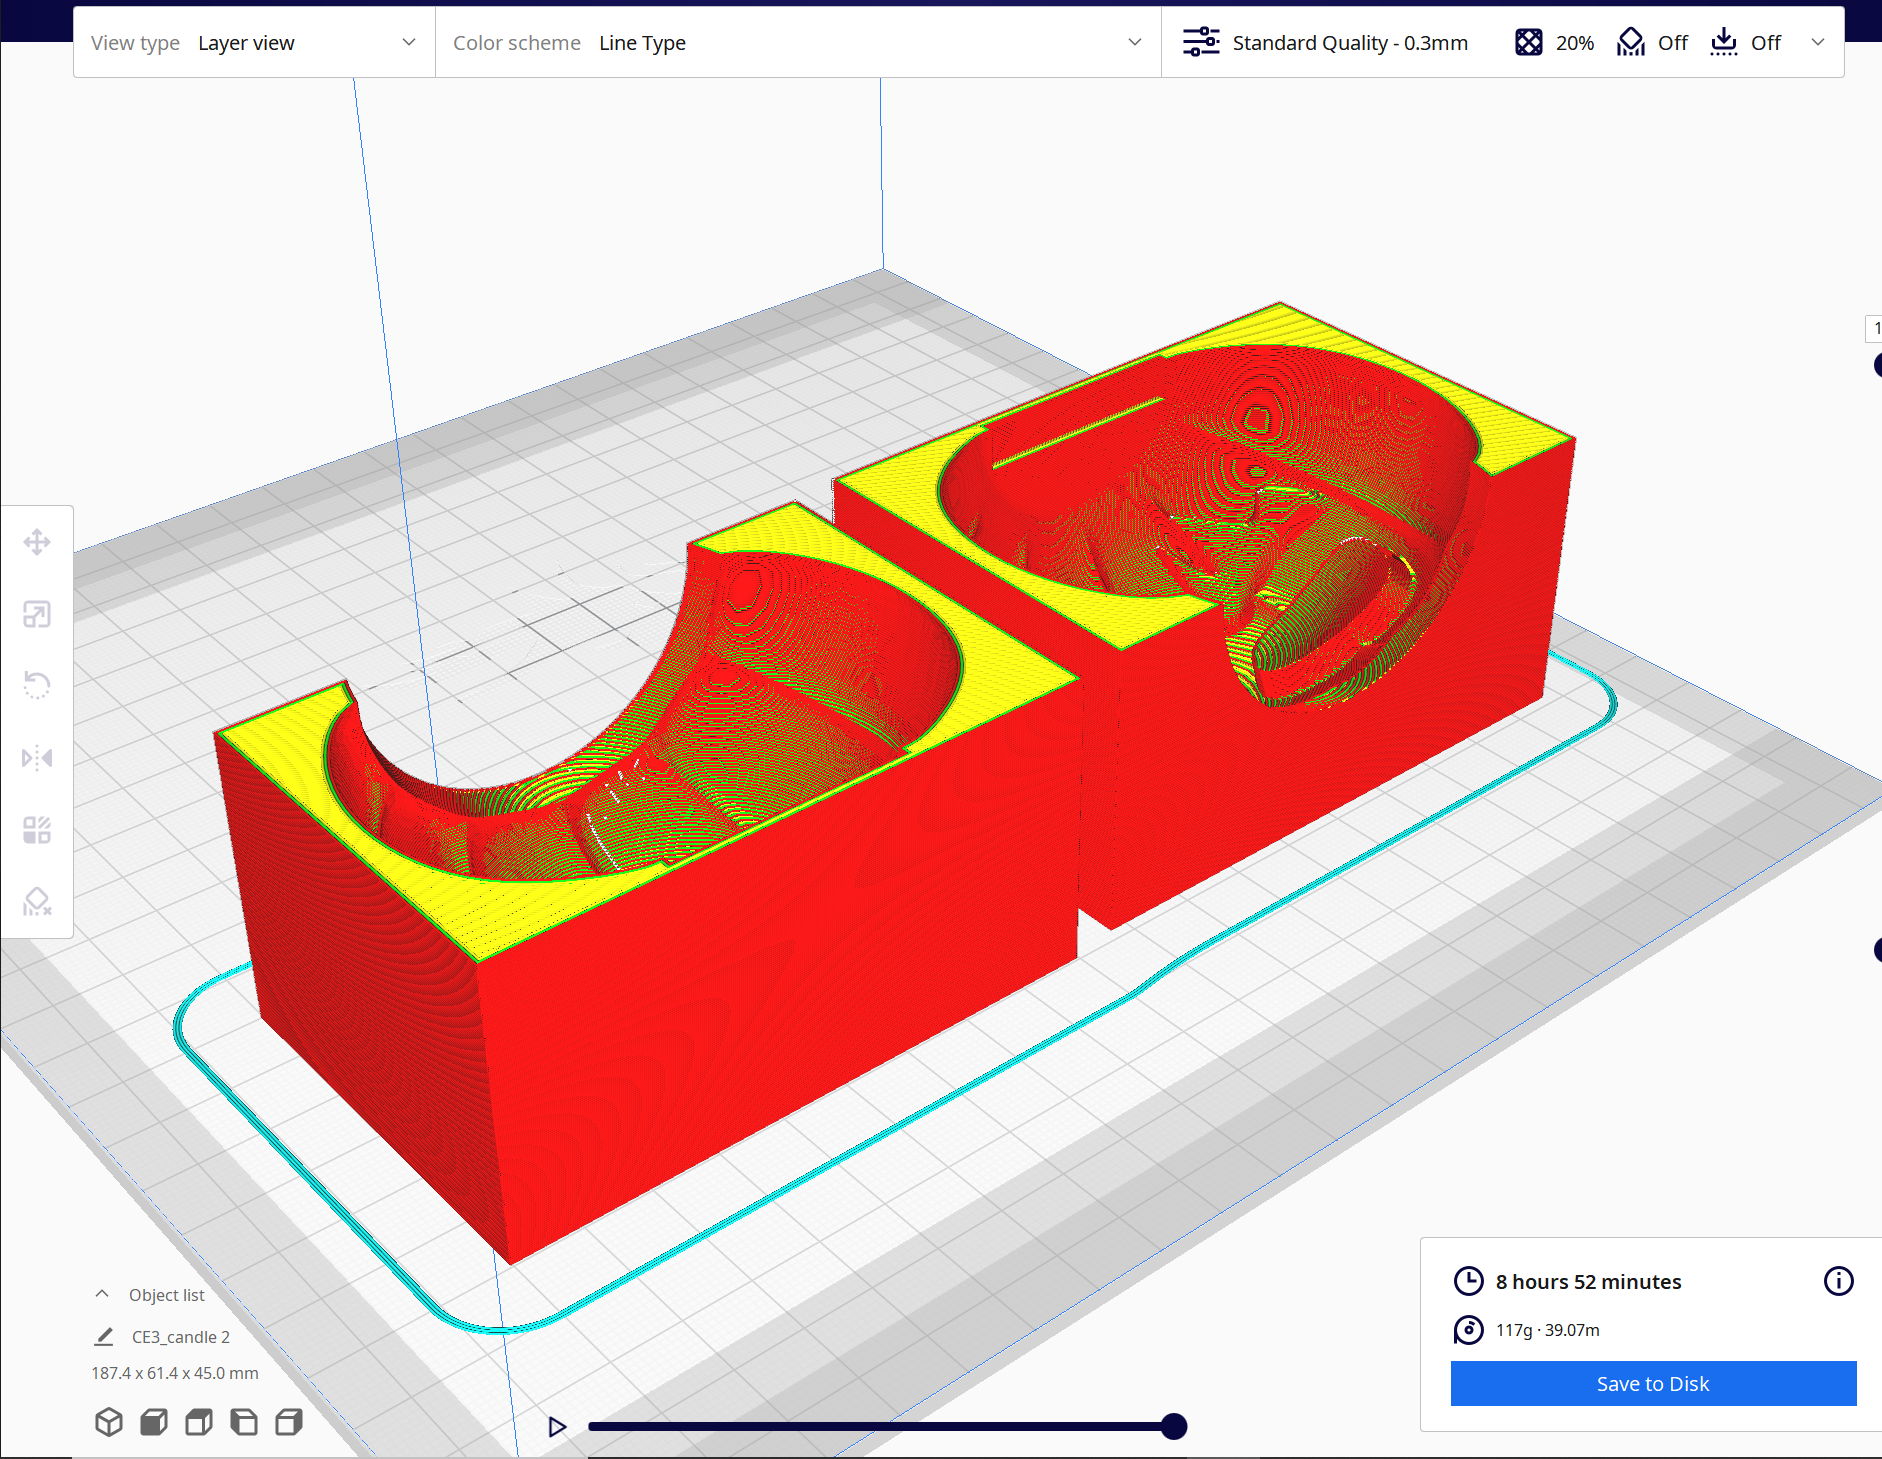Click the 20% infill value
Screen dimensions: 1882x1459
[x=1575, y=43]
